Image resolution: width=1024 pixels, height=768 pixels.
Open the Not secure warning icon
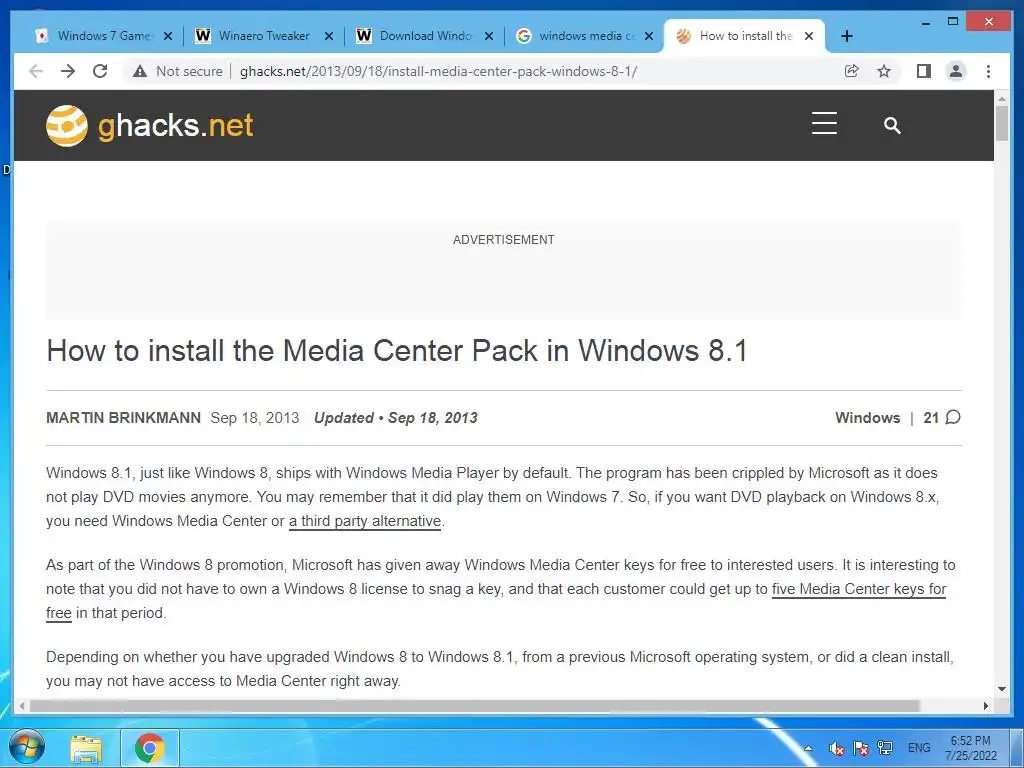[x=140, y=71]
